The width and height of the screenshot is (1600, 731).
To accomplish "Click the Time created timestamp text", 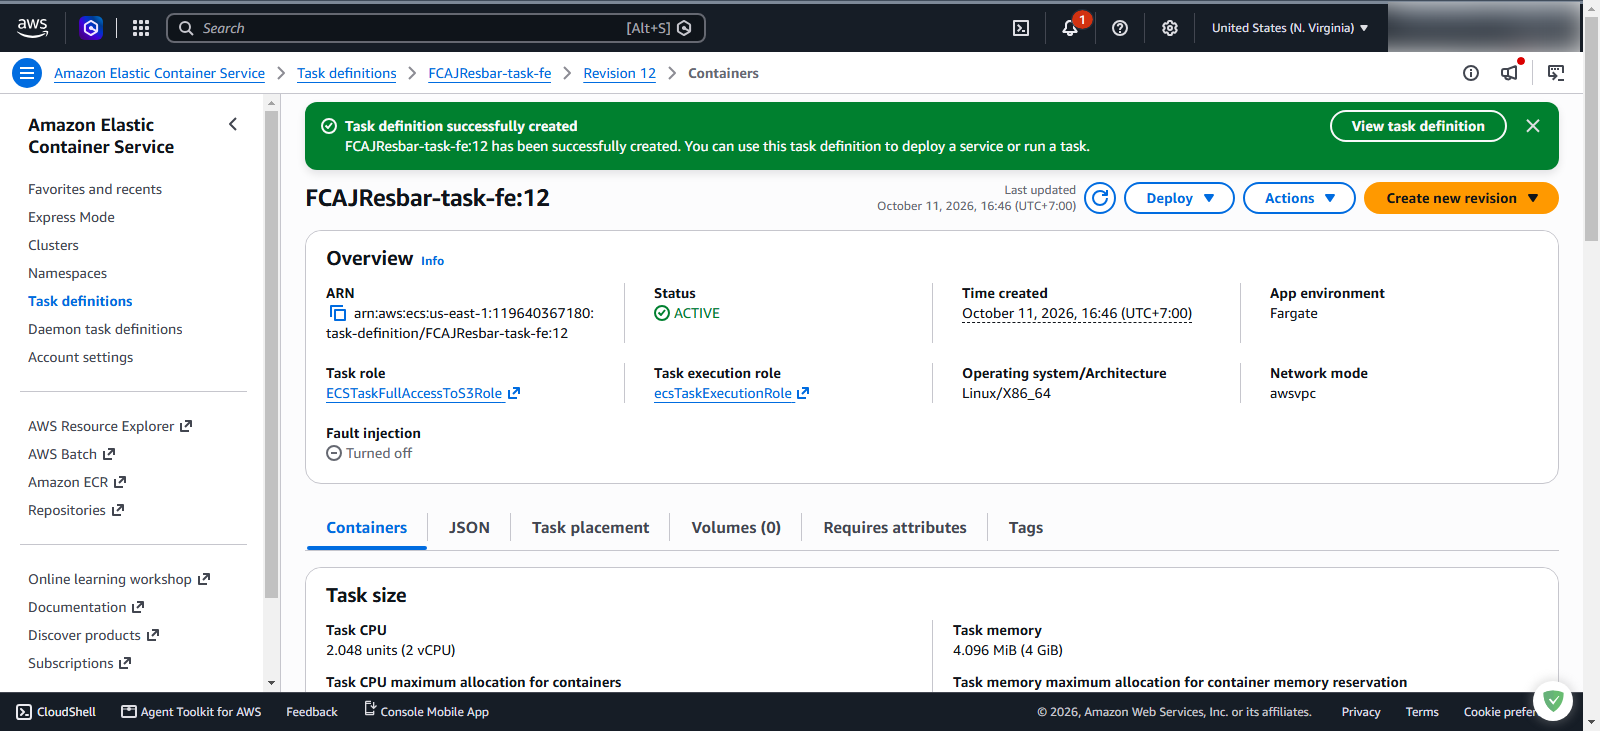I will click(1077, 314).
